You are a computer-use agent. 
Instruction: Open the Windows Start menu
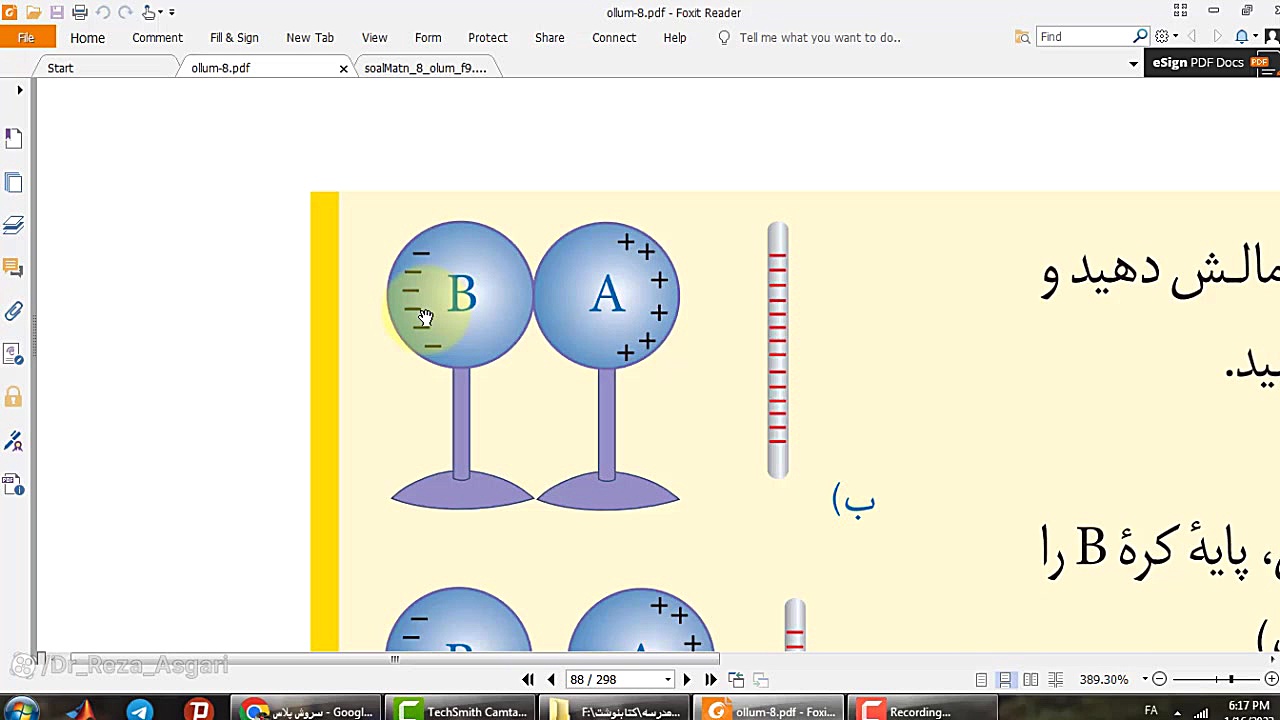tap(20, 711)
